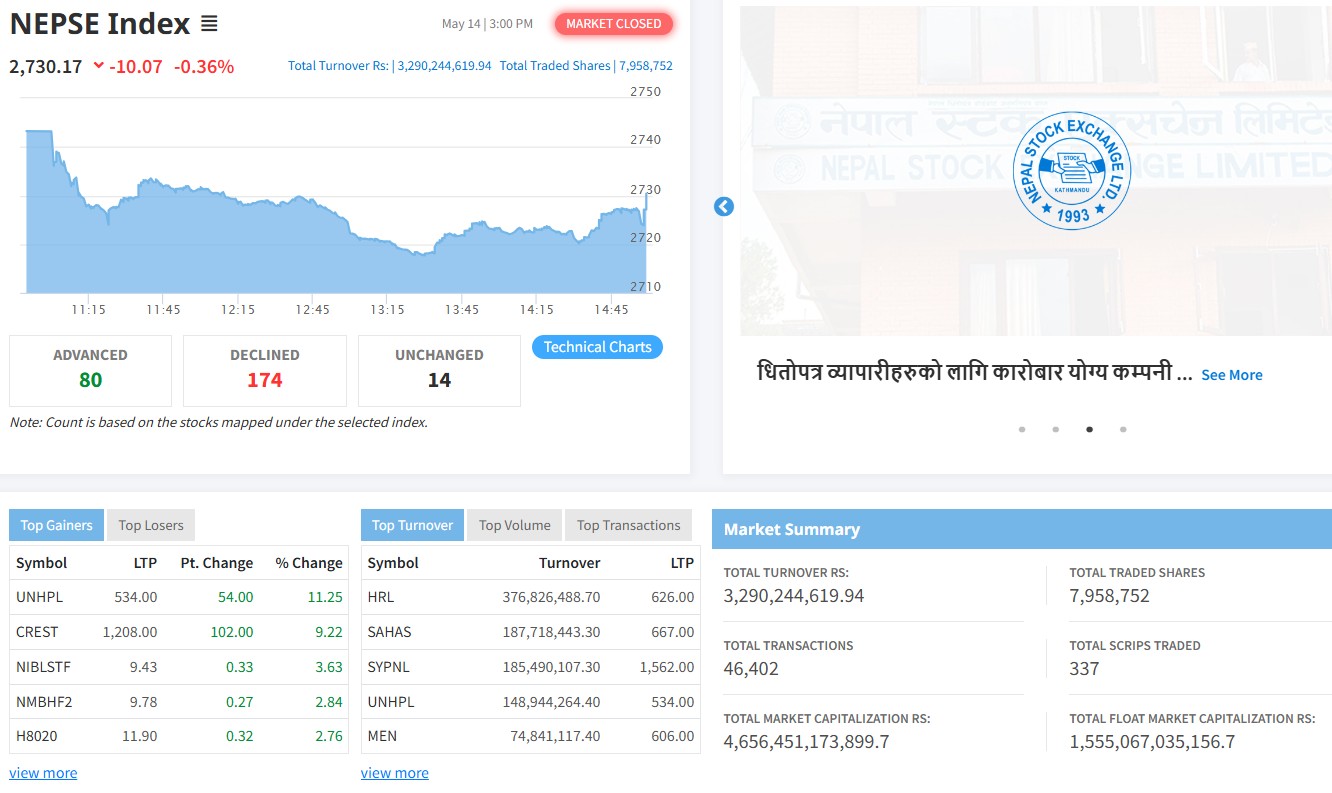Open Technical Charts
Screen dimensions: 1332x793
(597, 347)
